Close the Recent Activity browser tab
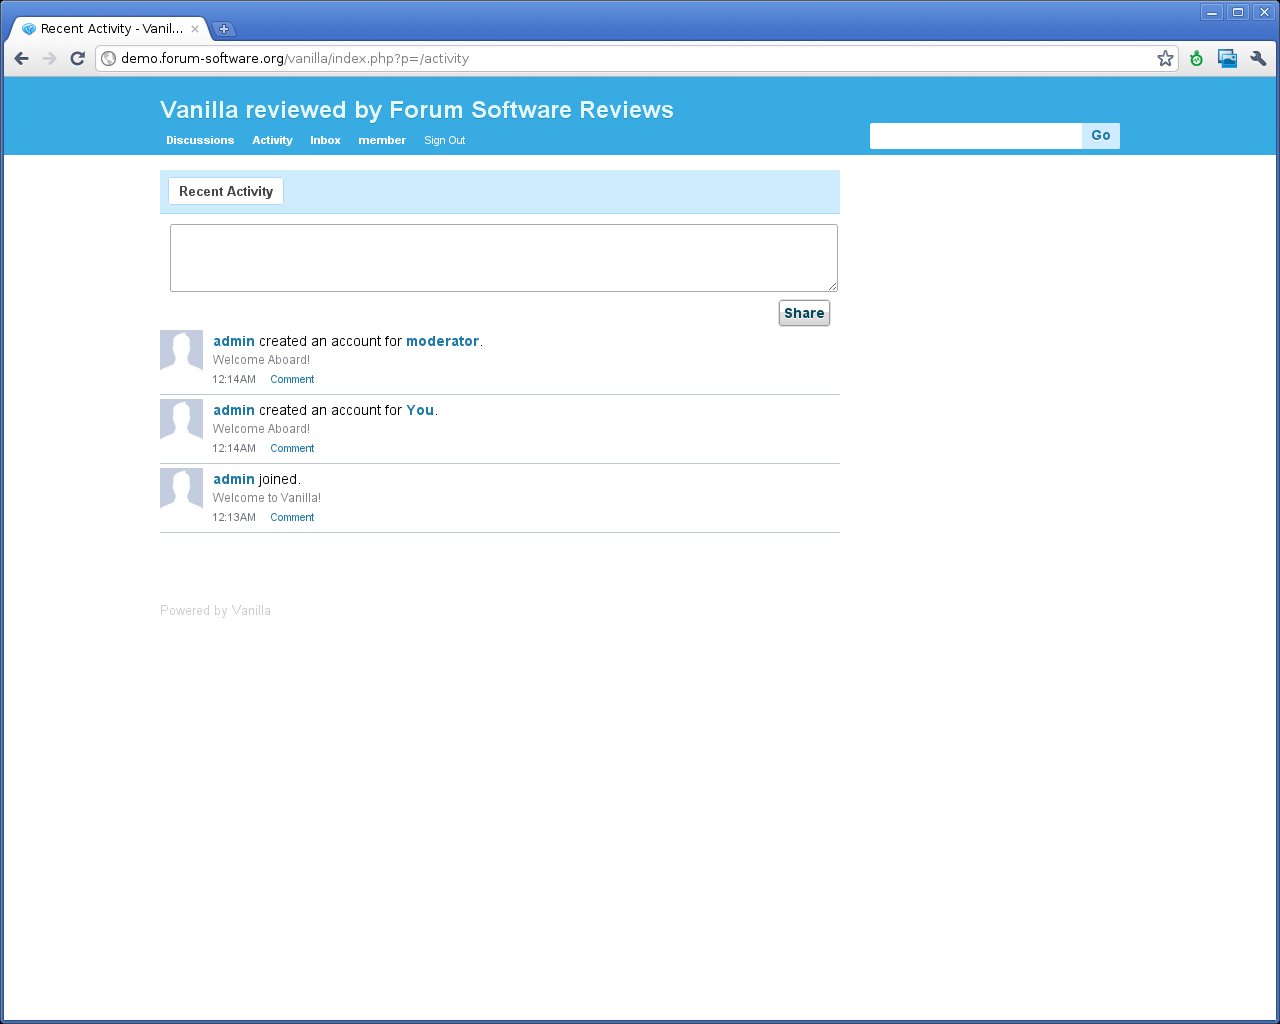 (195, 29)
